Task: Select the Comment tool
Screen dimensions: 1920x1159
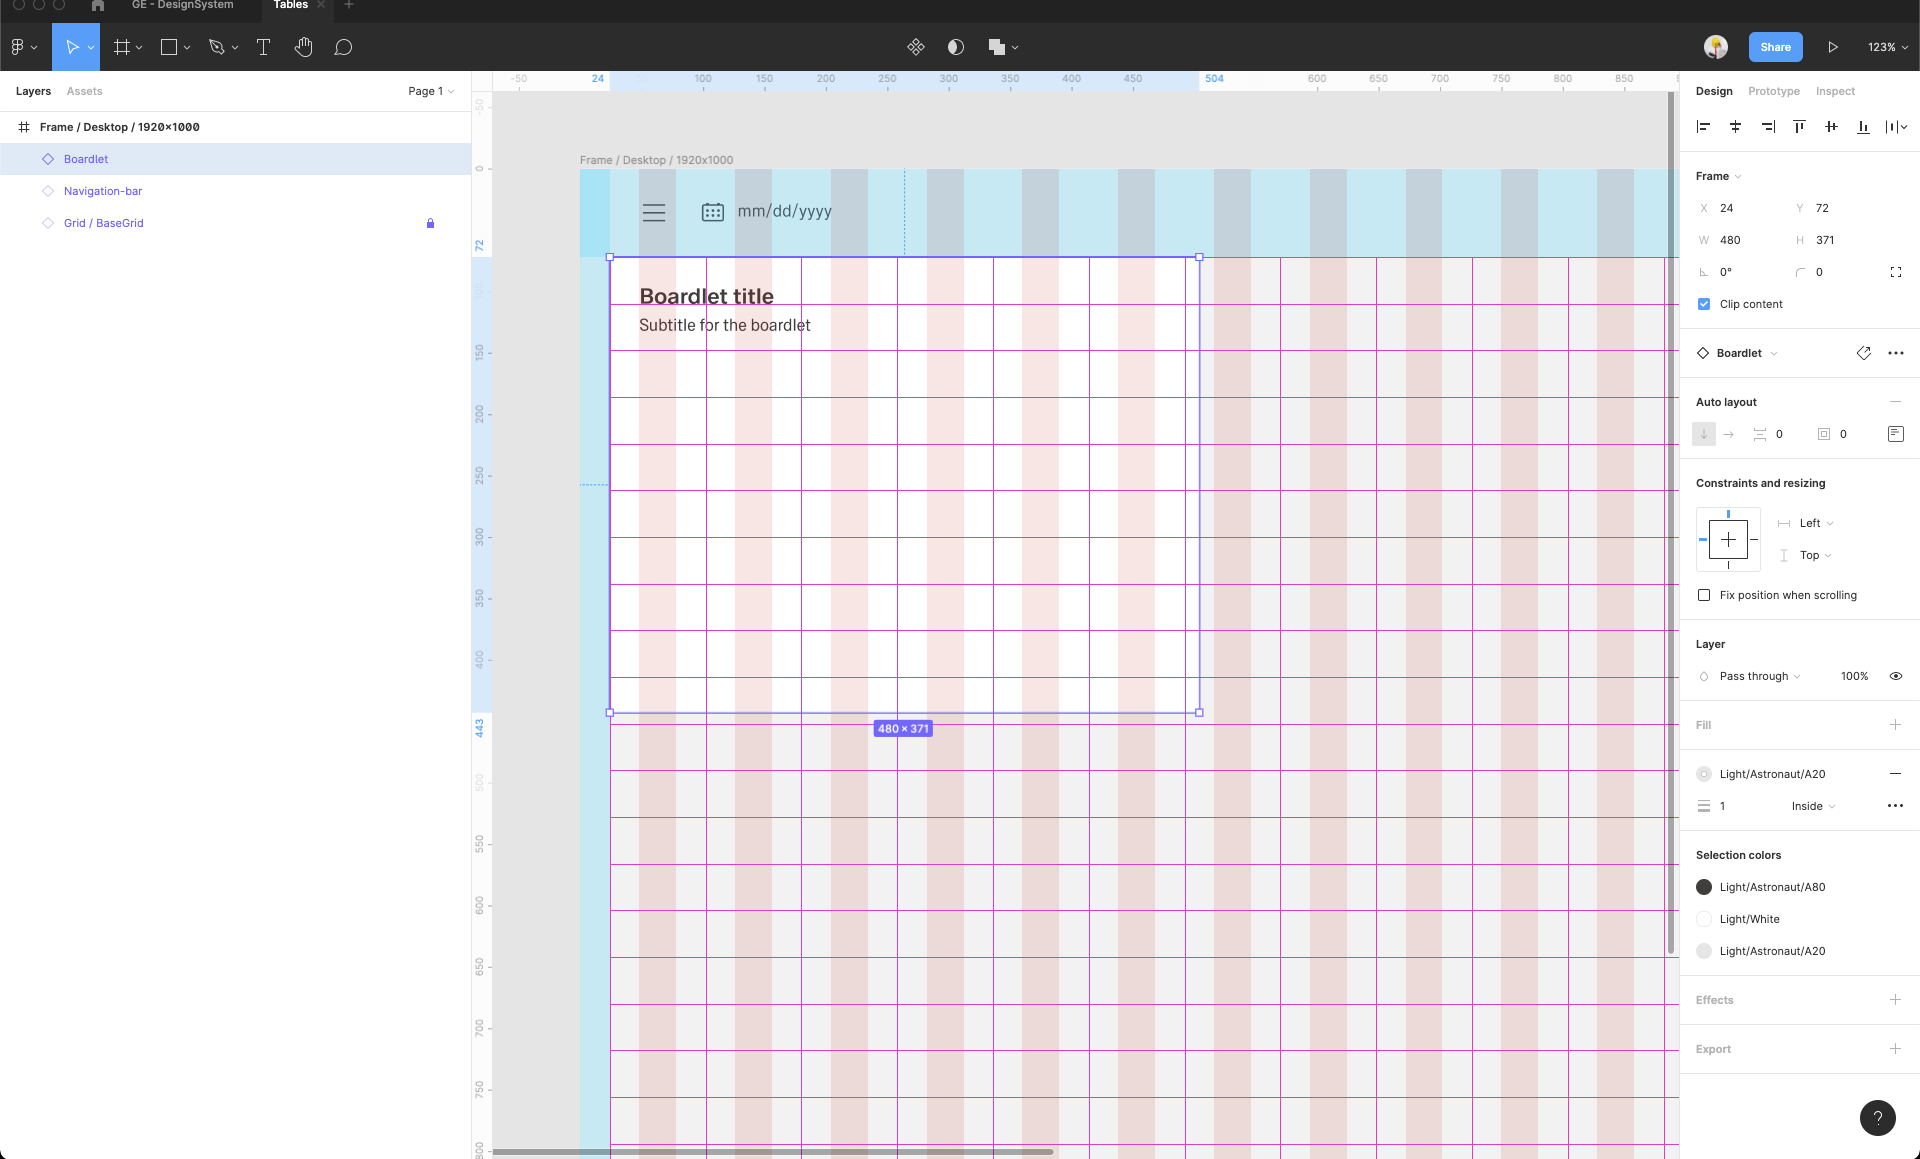Action: tap(343, 47)
